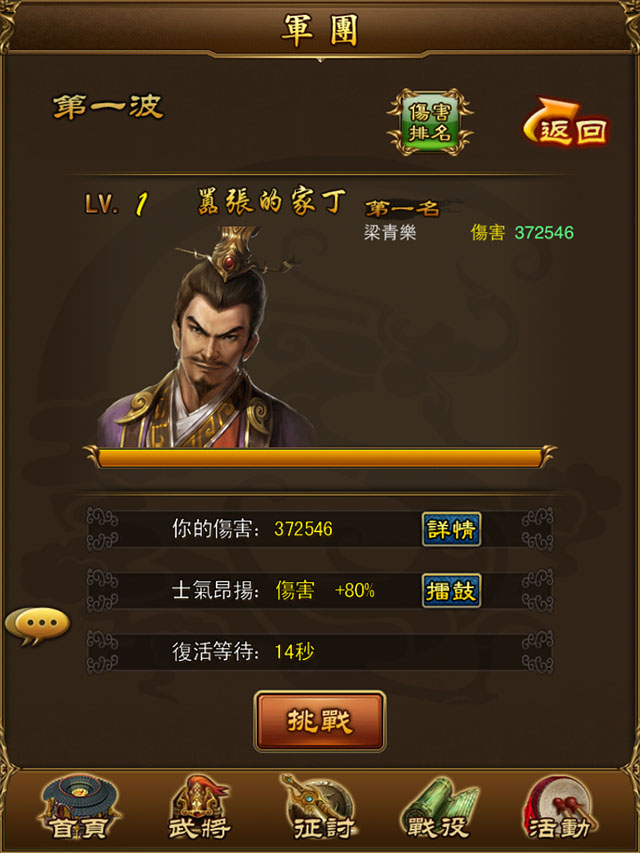Tap the 返回 back arrow icon
Screen dimensions: 640x853
pos(566,122)
